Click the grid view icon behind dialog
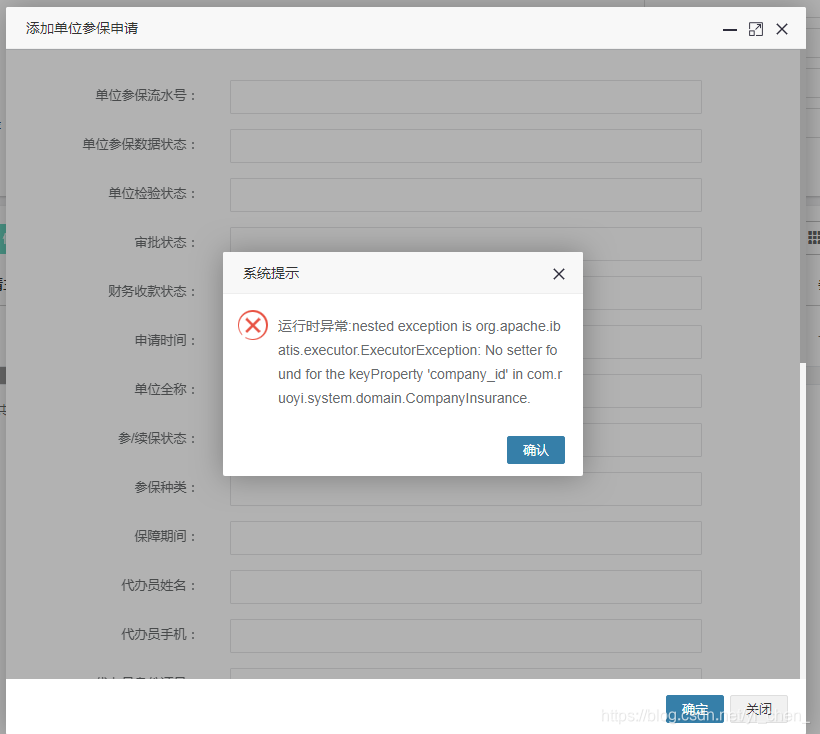The width and height of the screenshot is (820, 734). coord(814,238)
